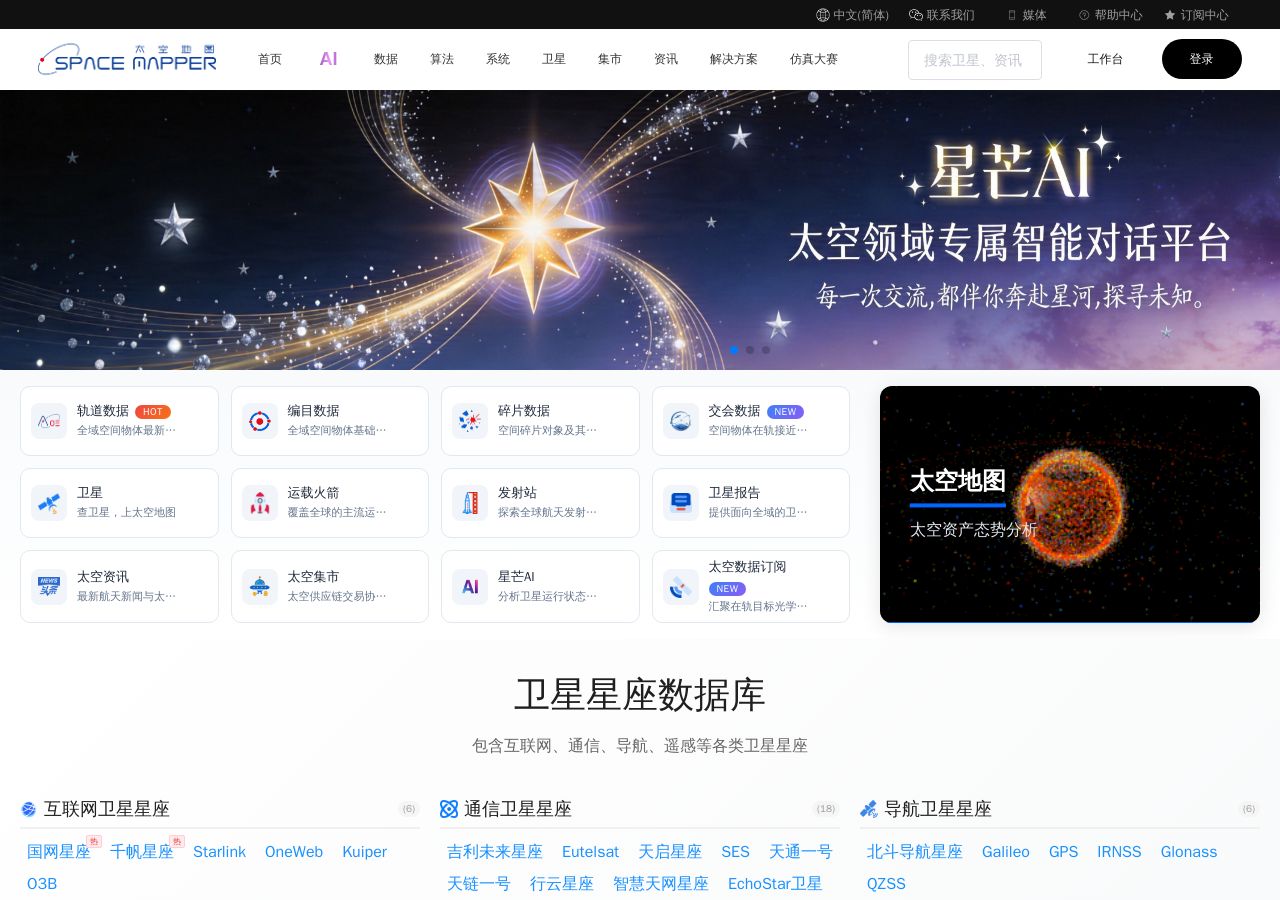
Task: Open the 集市 nav item
Action: (610, 59)
